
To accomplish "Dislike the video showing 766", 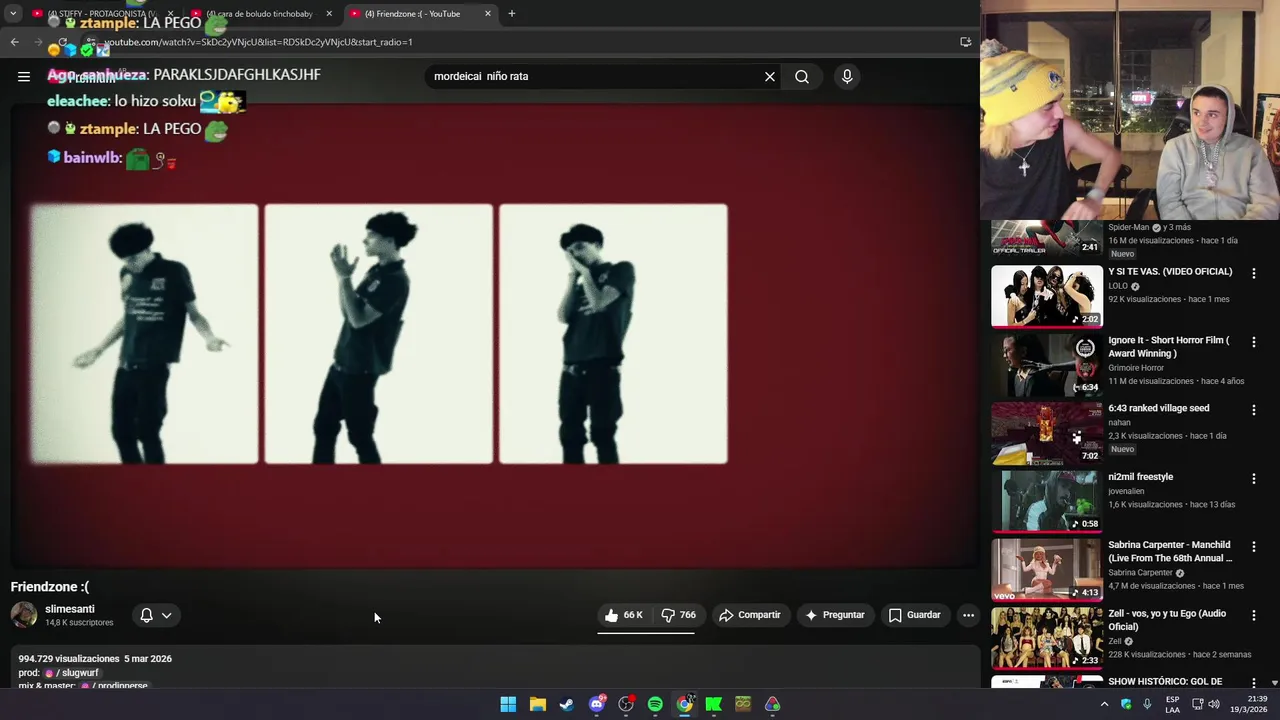I will (x=679, y=615).
